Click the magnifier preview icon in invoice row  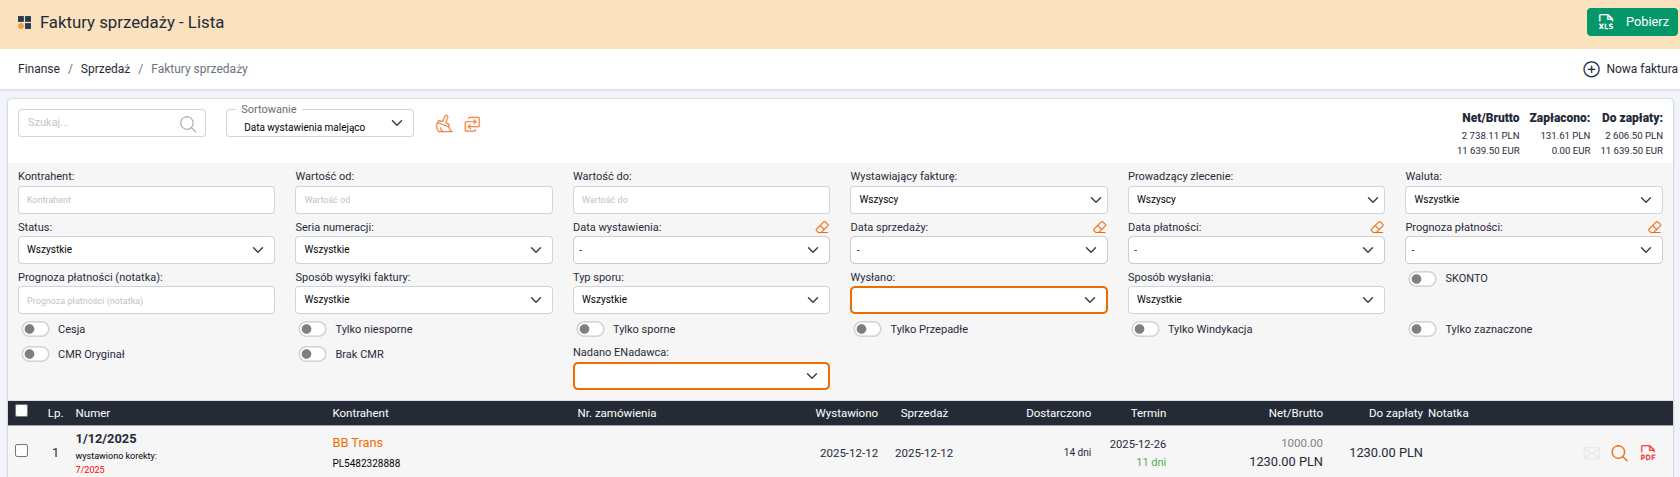1619,453
